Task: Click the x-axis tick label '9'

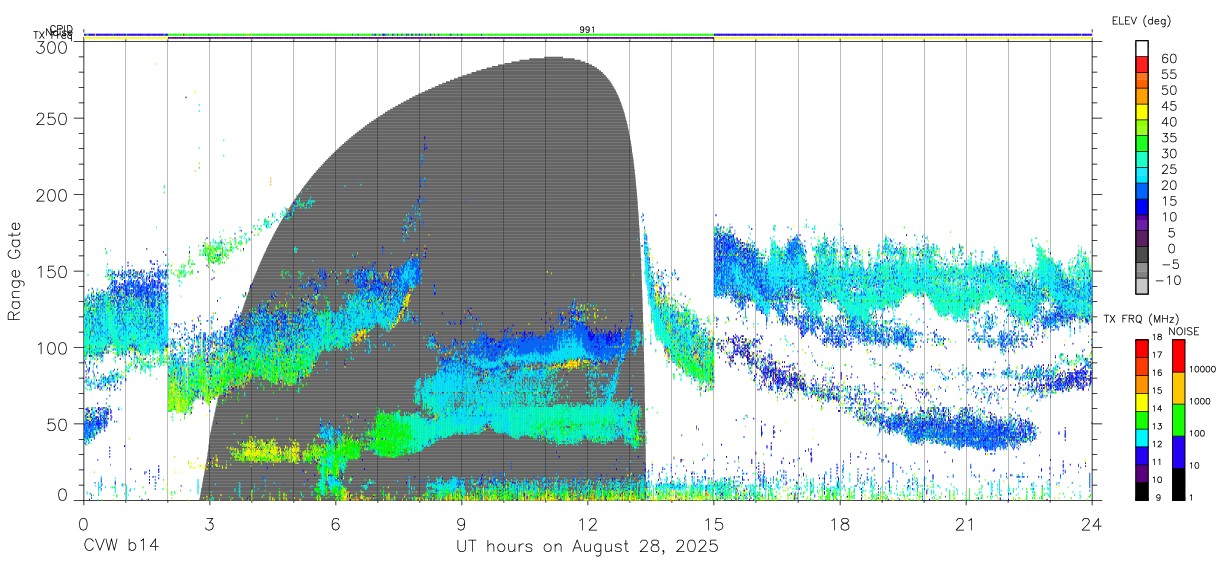Action: click(461, 524)
